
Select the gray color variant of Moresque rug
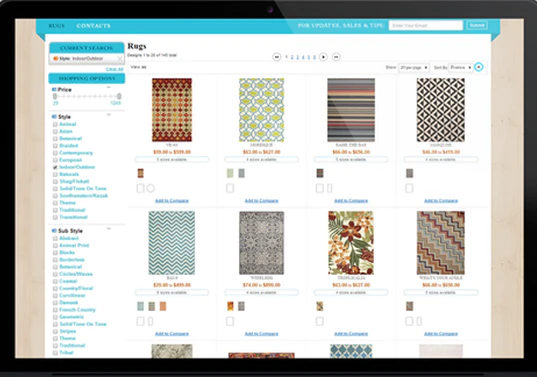tap(241, 173)
